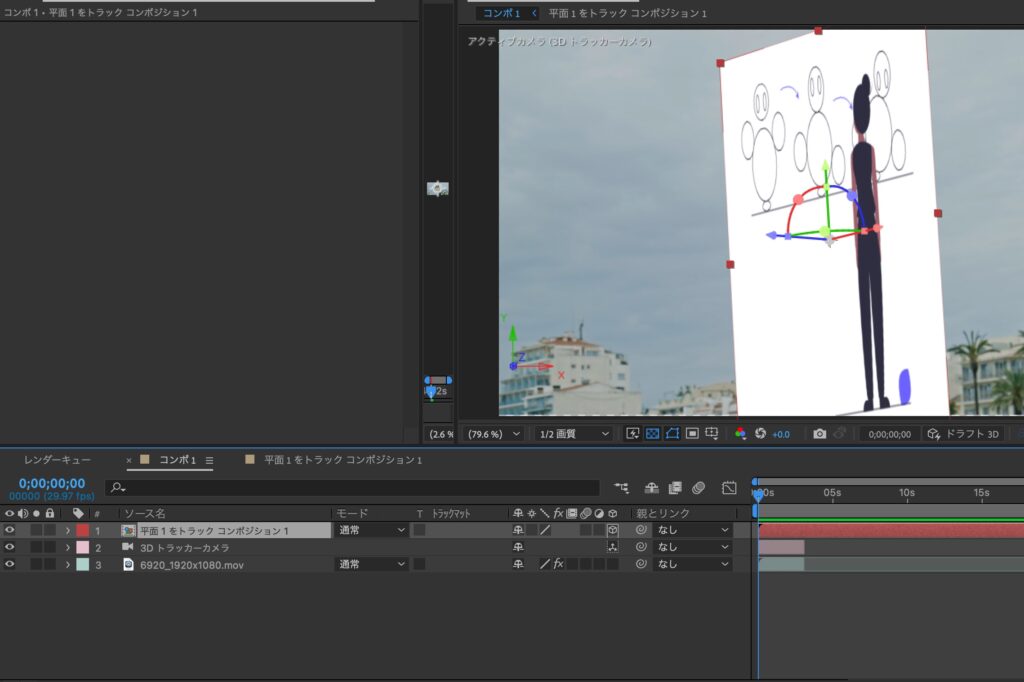Enable motion blur timeline switch
Screen dimensions: 1024x682
pyautogui.click(x=698, y=488)
